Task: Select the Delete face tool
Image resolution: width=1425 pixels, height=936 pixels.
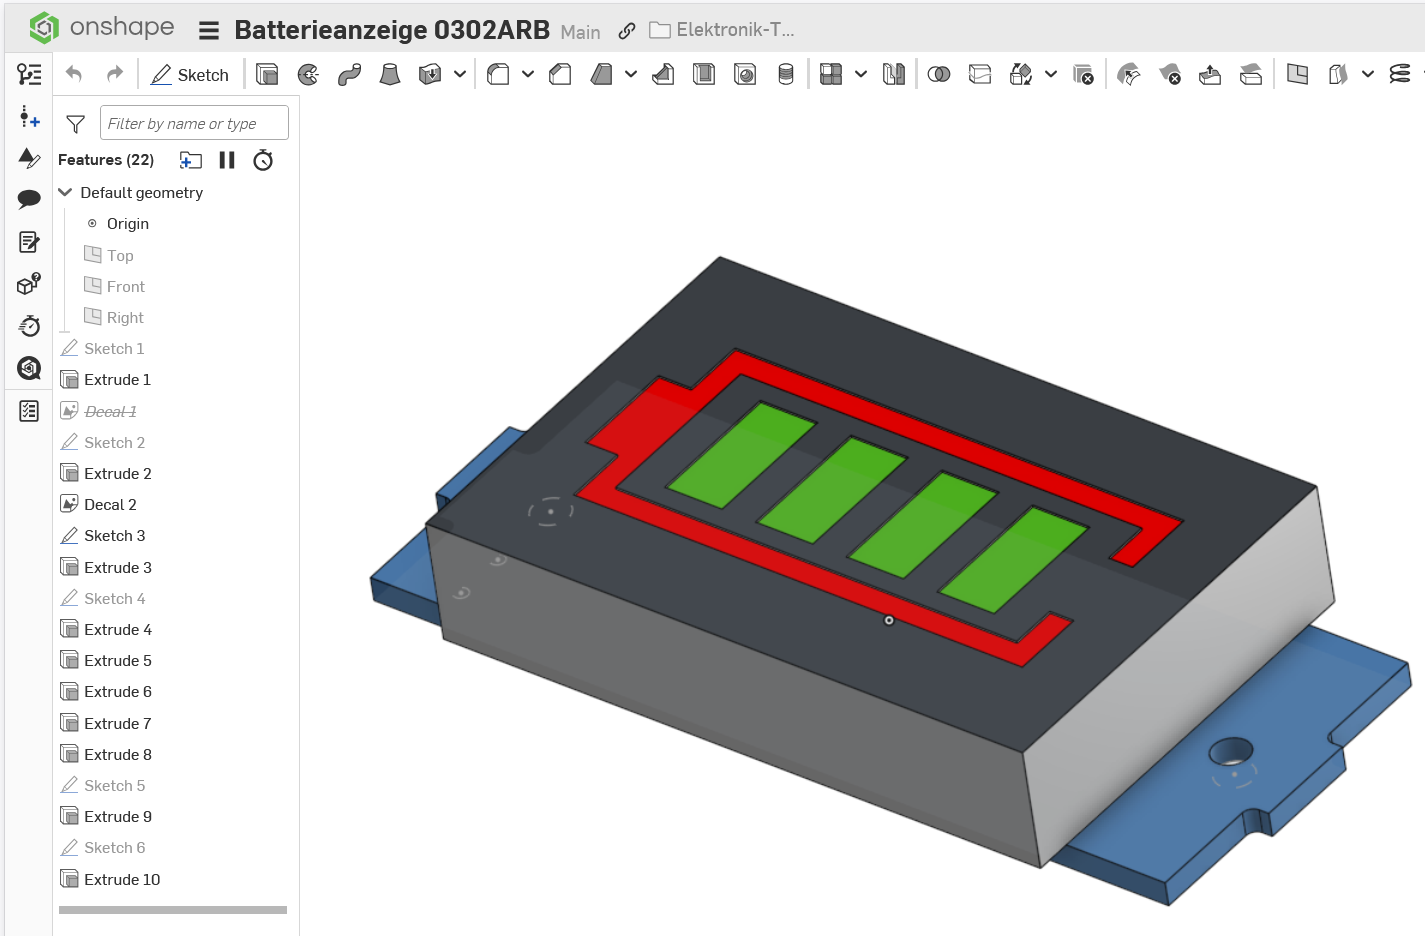Action: (x=1170, y=74)
